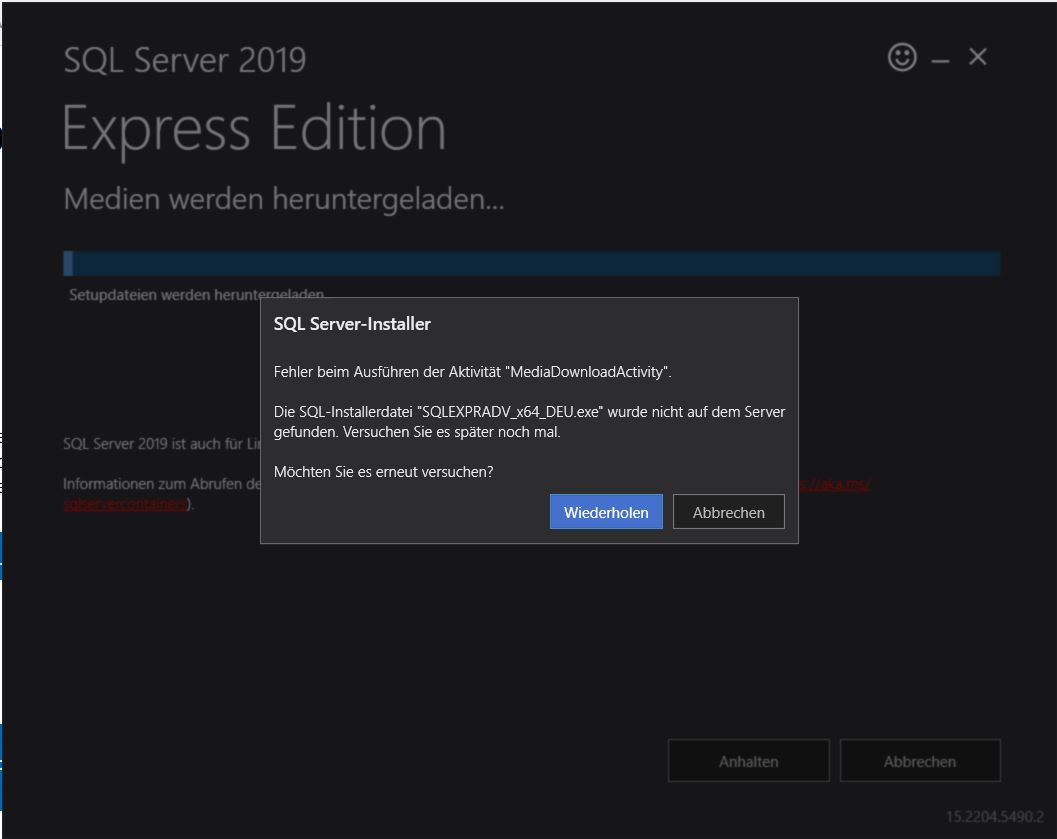Open the sqlservercontainers link
The image size is (1057, 839).
click(x=125, y=504)
